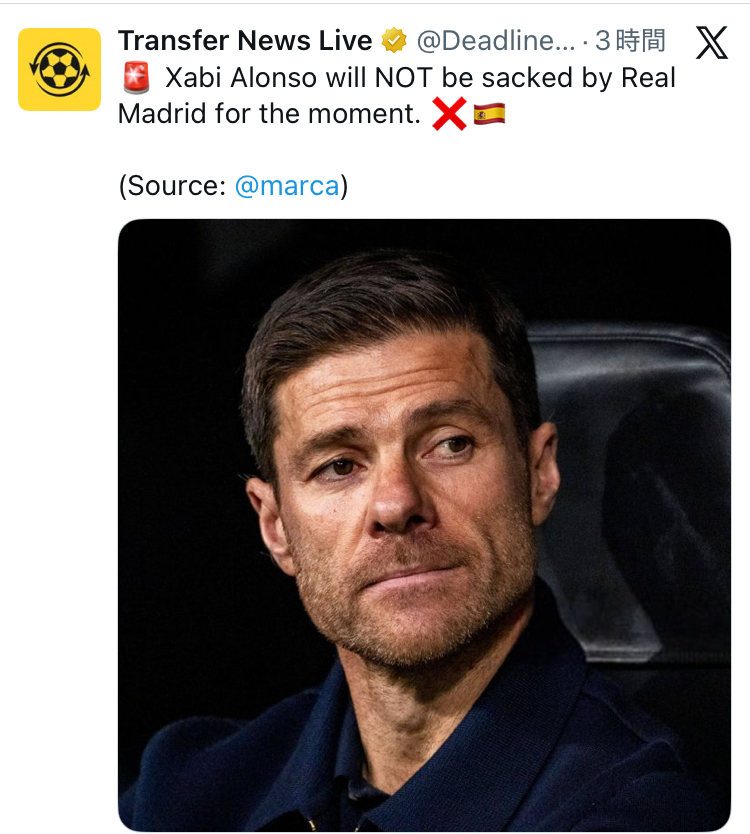Click the "(Source:" text
The image size is (750, 834).
(x=172, y=186)
